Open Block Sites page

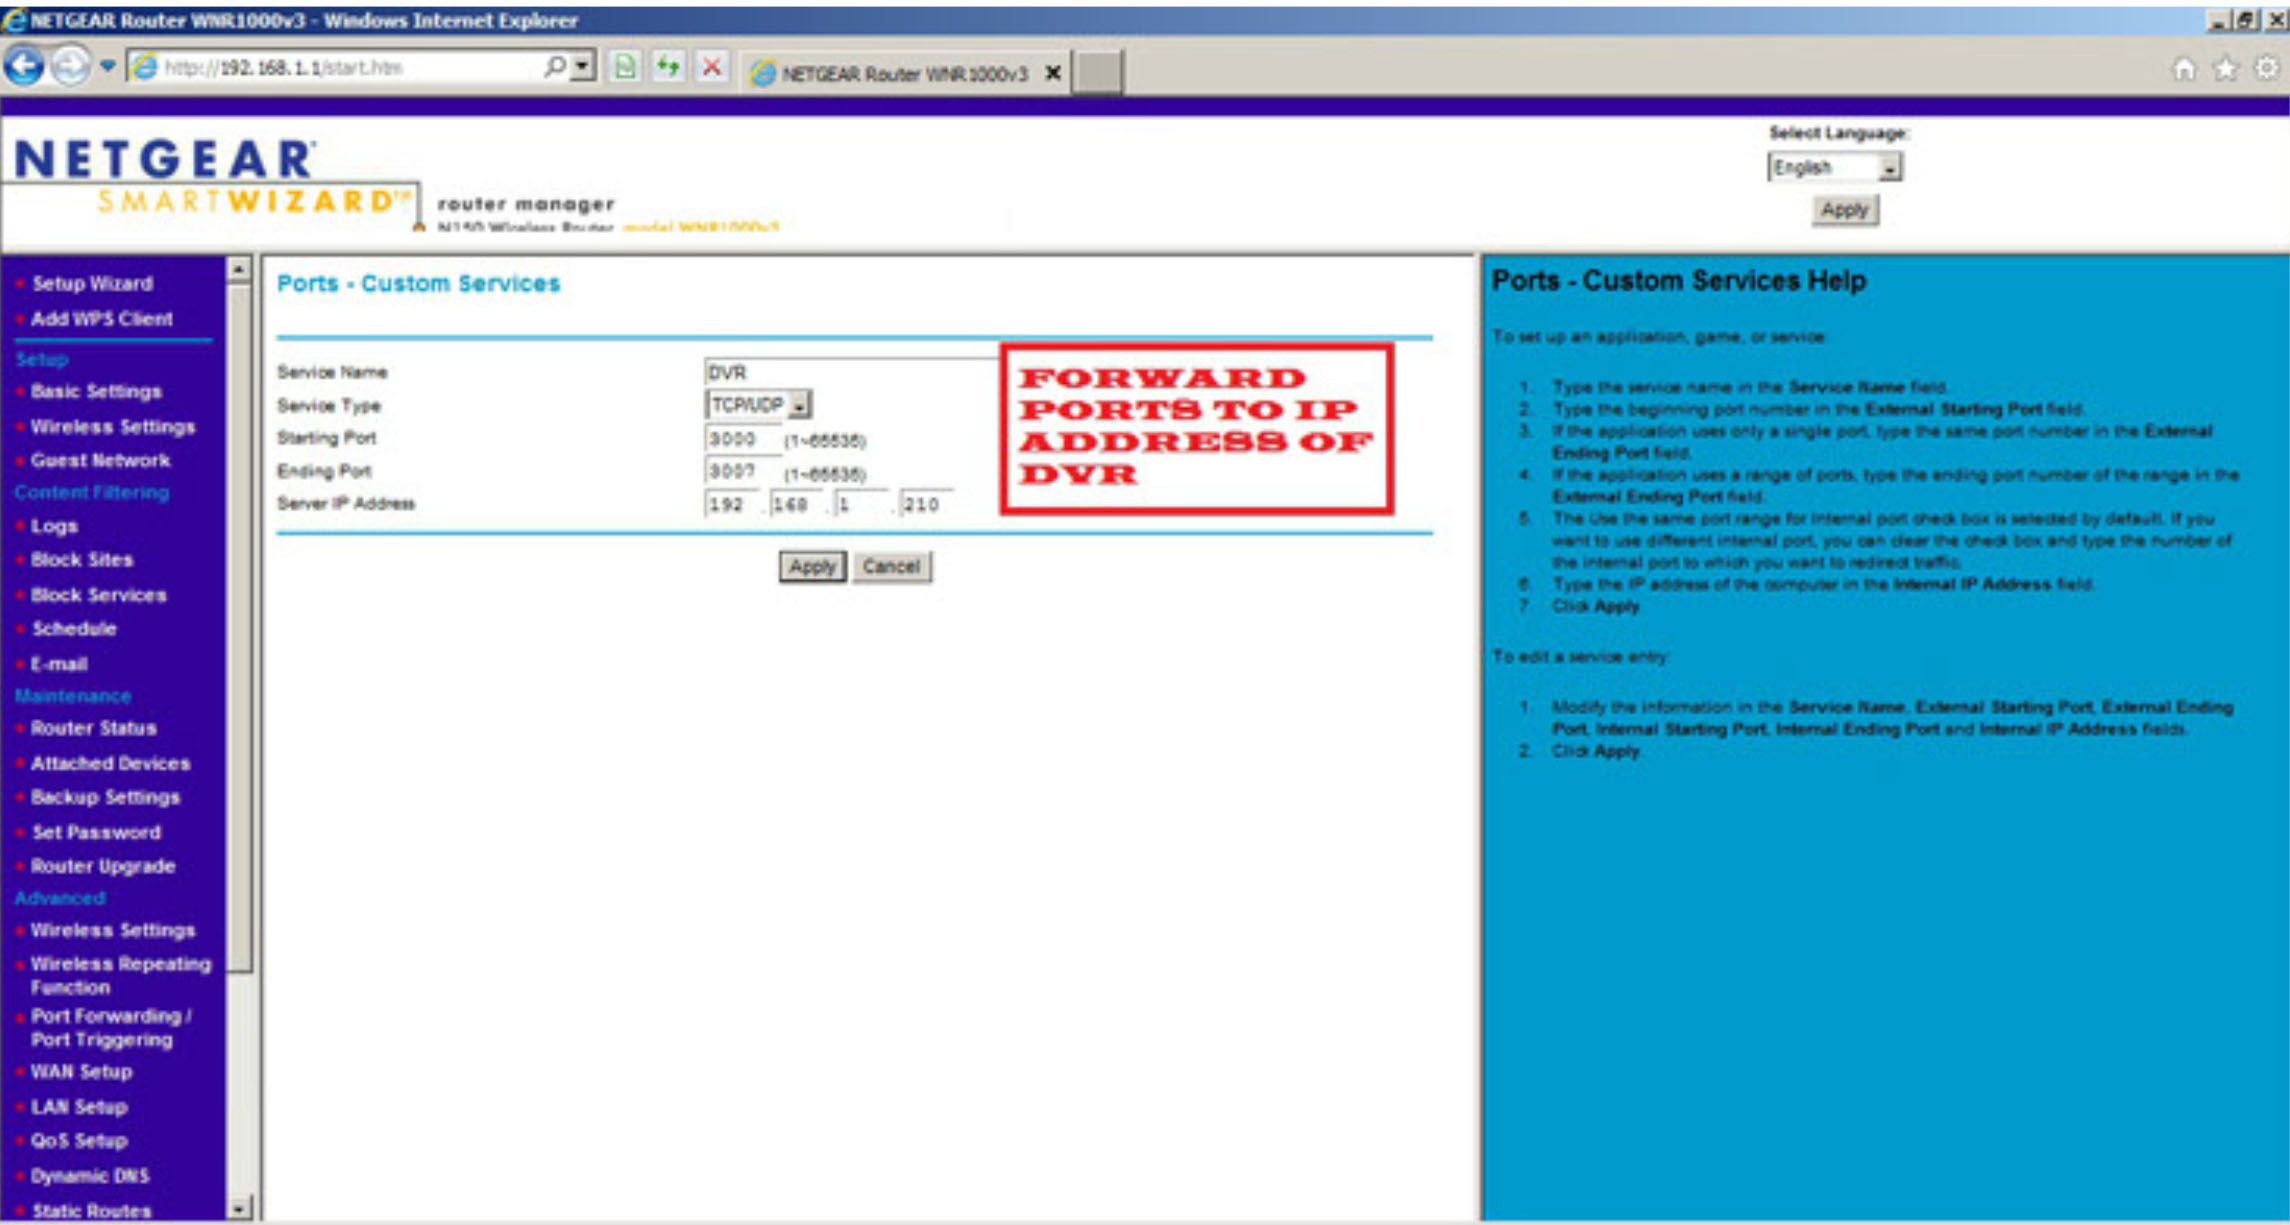click(x=82, y=560)
